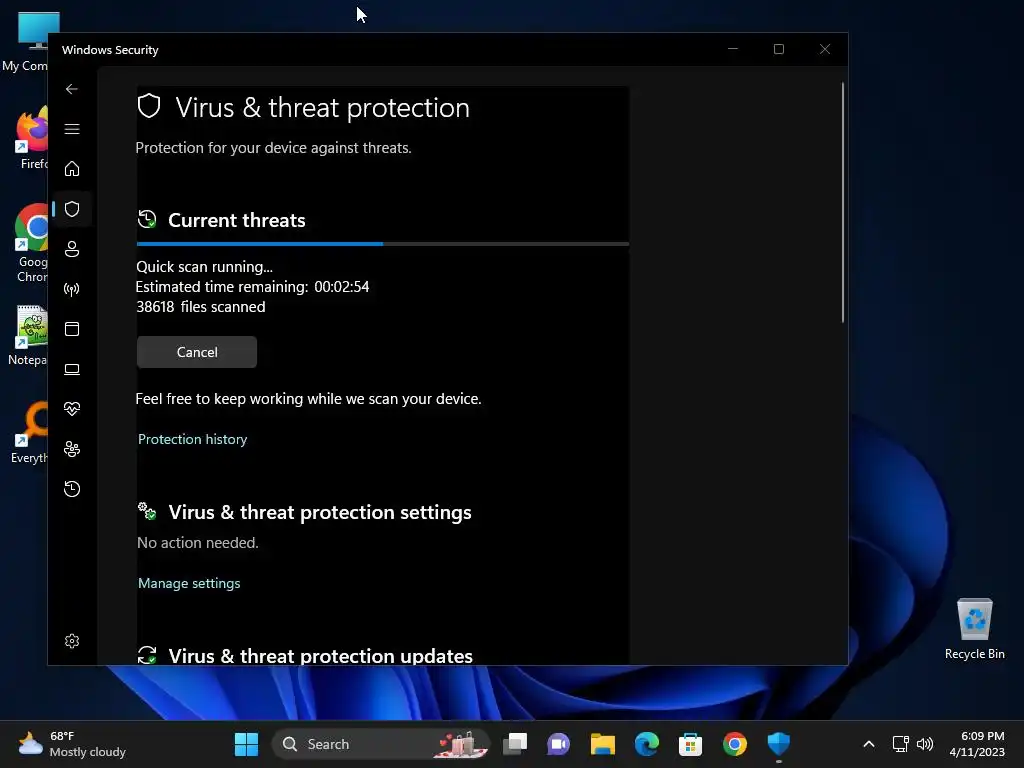Viewport: 1024px width, 768px height.
Task: Close the Windows Security window
Action: click(x=825, y=50)
